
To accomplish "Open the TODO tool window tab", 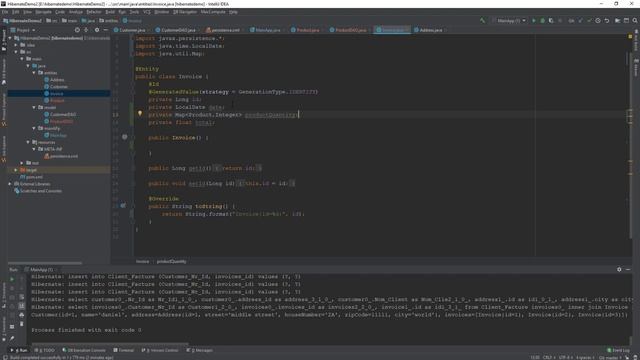I will pos(45,350).
